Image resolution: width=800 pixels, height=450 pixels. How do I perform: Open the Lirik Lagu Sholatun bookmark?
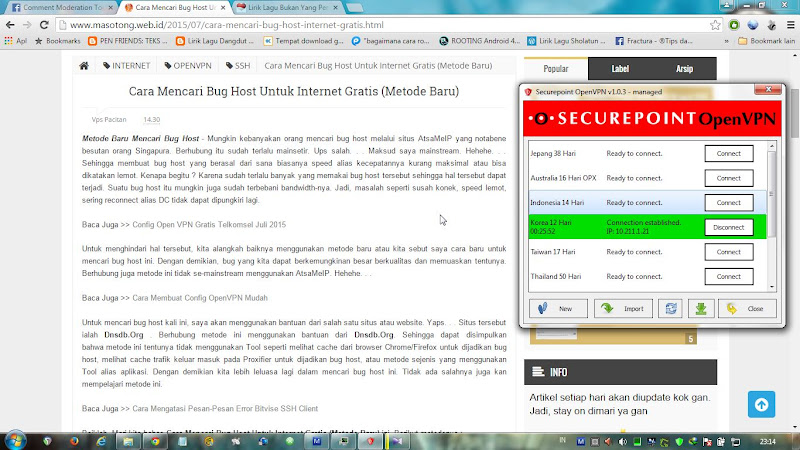567,41
